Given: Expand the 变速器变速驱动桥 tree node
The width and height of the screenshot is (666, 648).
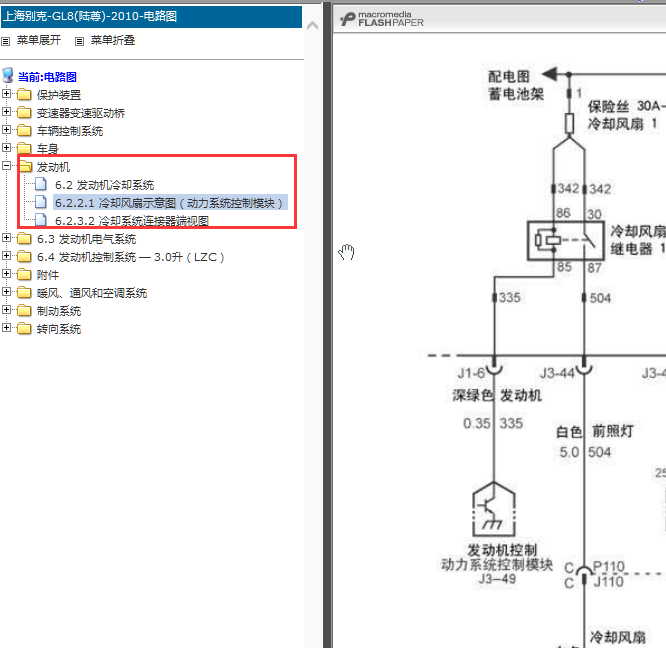Looking at the screenshot, I should [6, 111].
